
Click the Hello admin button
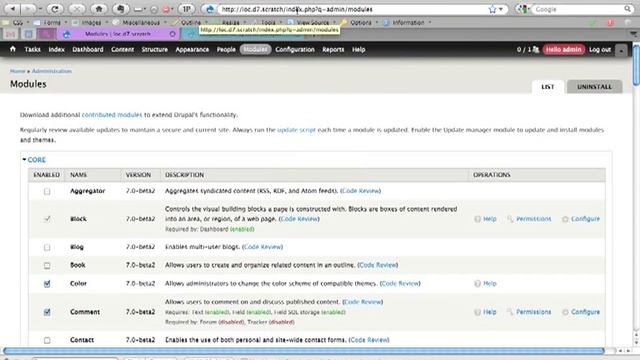(x=564, y=49)
